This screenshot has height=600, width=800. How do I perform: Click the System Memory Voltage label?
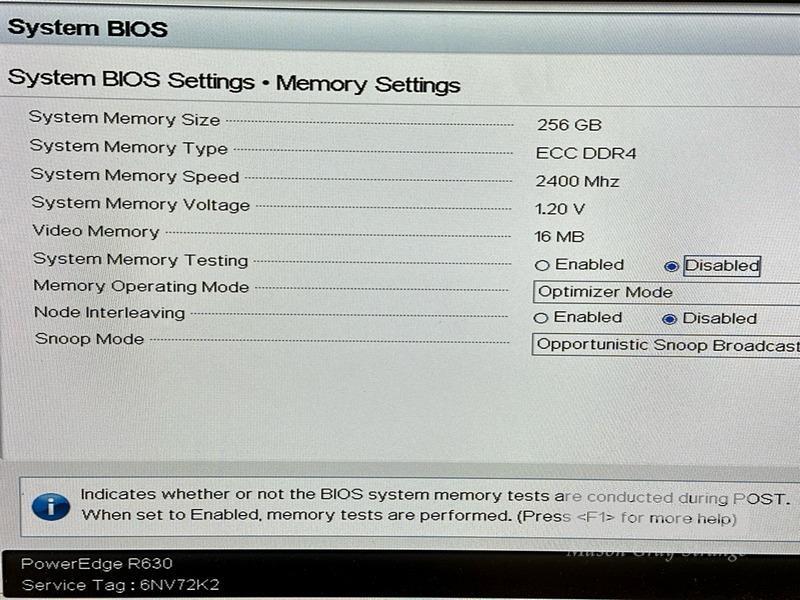tap(140, 204)
